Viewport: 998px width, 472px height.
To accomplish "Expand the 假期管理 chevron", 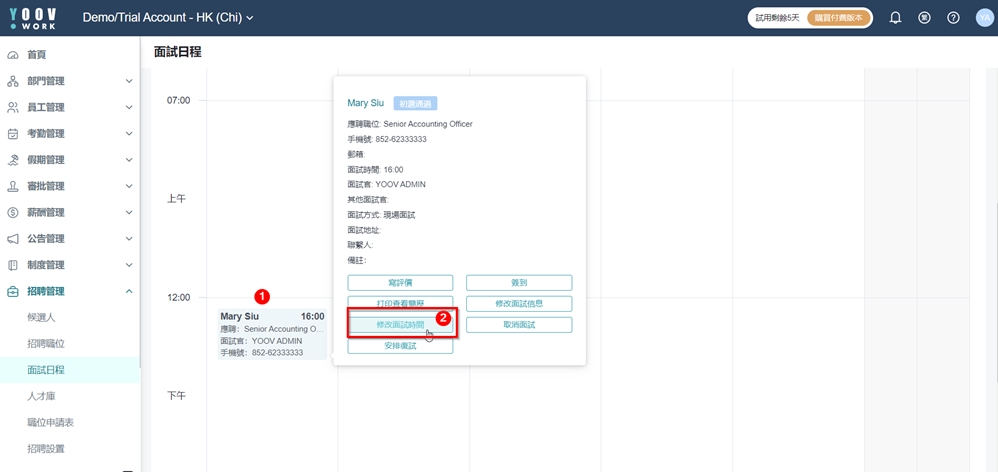I will pyautogui.click(x=129, y=160).
